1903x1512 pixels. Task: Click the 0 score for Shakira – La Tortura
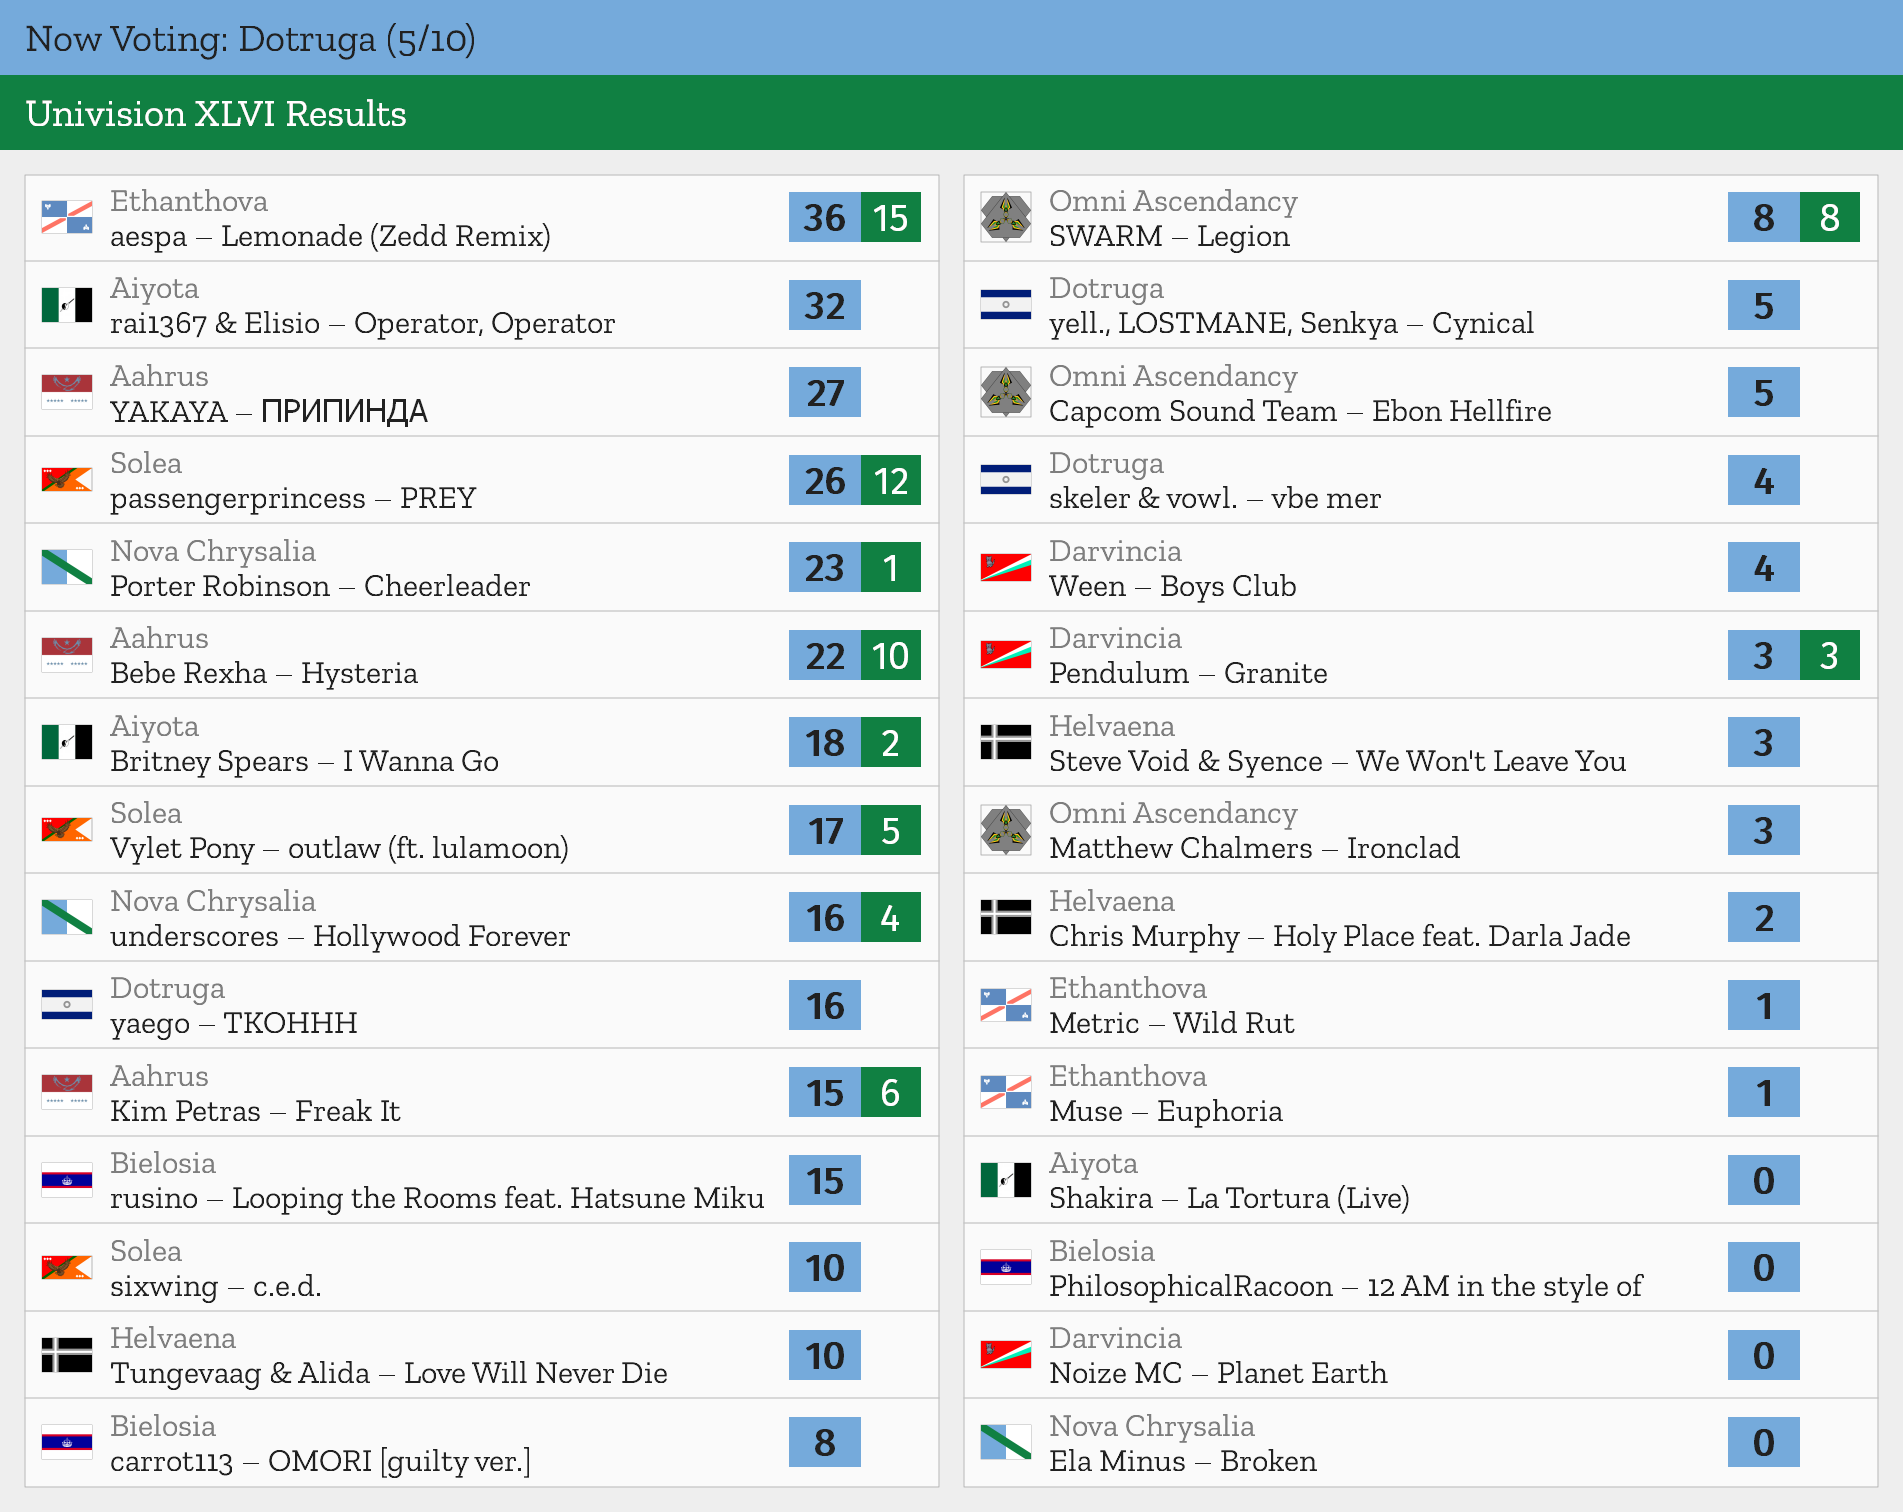tap(1764, 1180)
